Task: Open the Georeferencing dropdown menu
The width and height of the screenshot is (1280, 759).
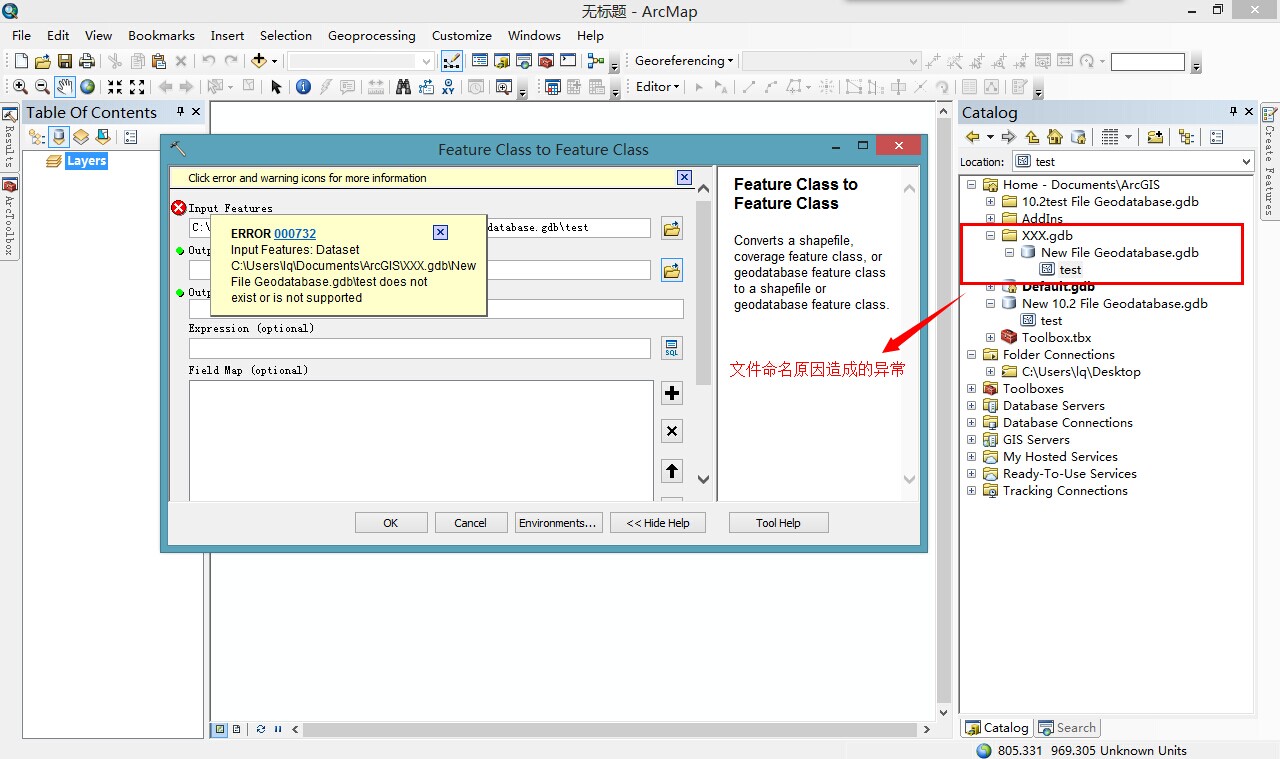Action: pos(684,61)
